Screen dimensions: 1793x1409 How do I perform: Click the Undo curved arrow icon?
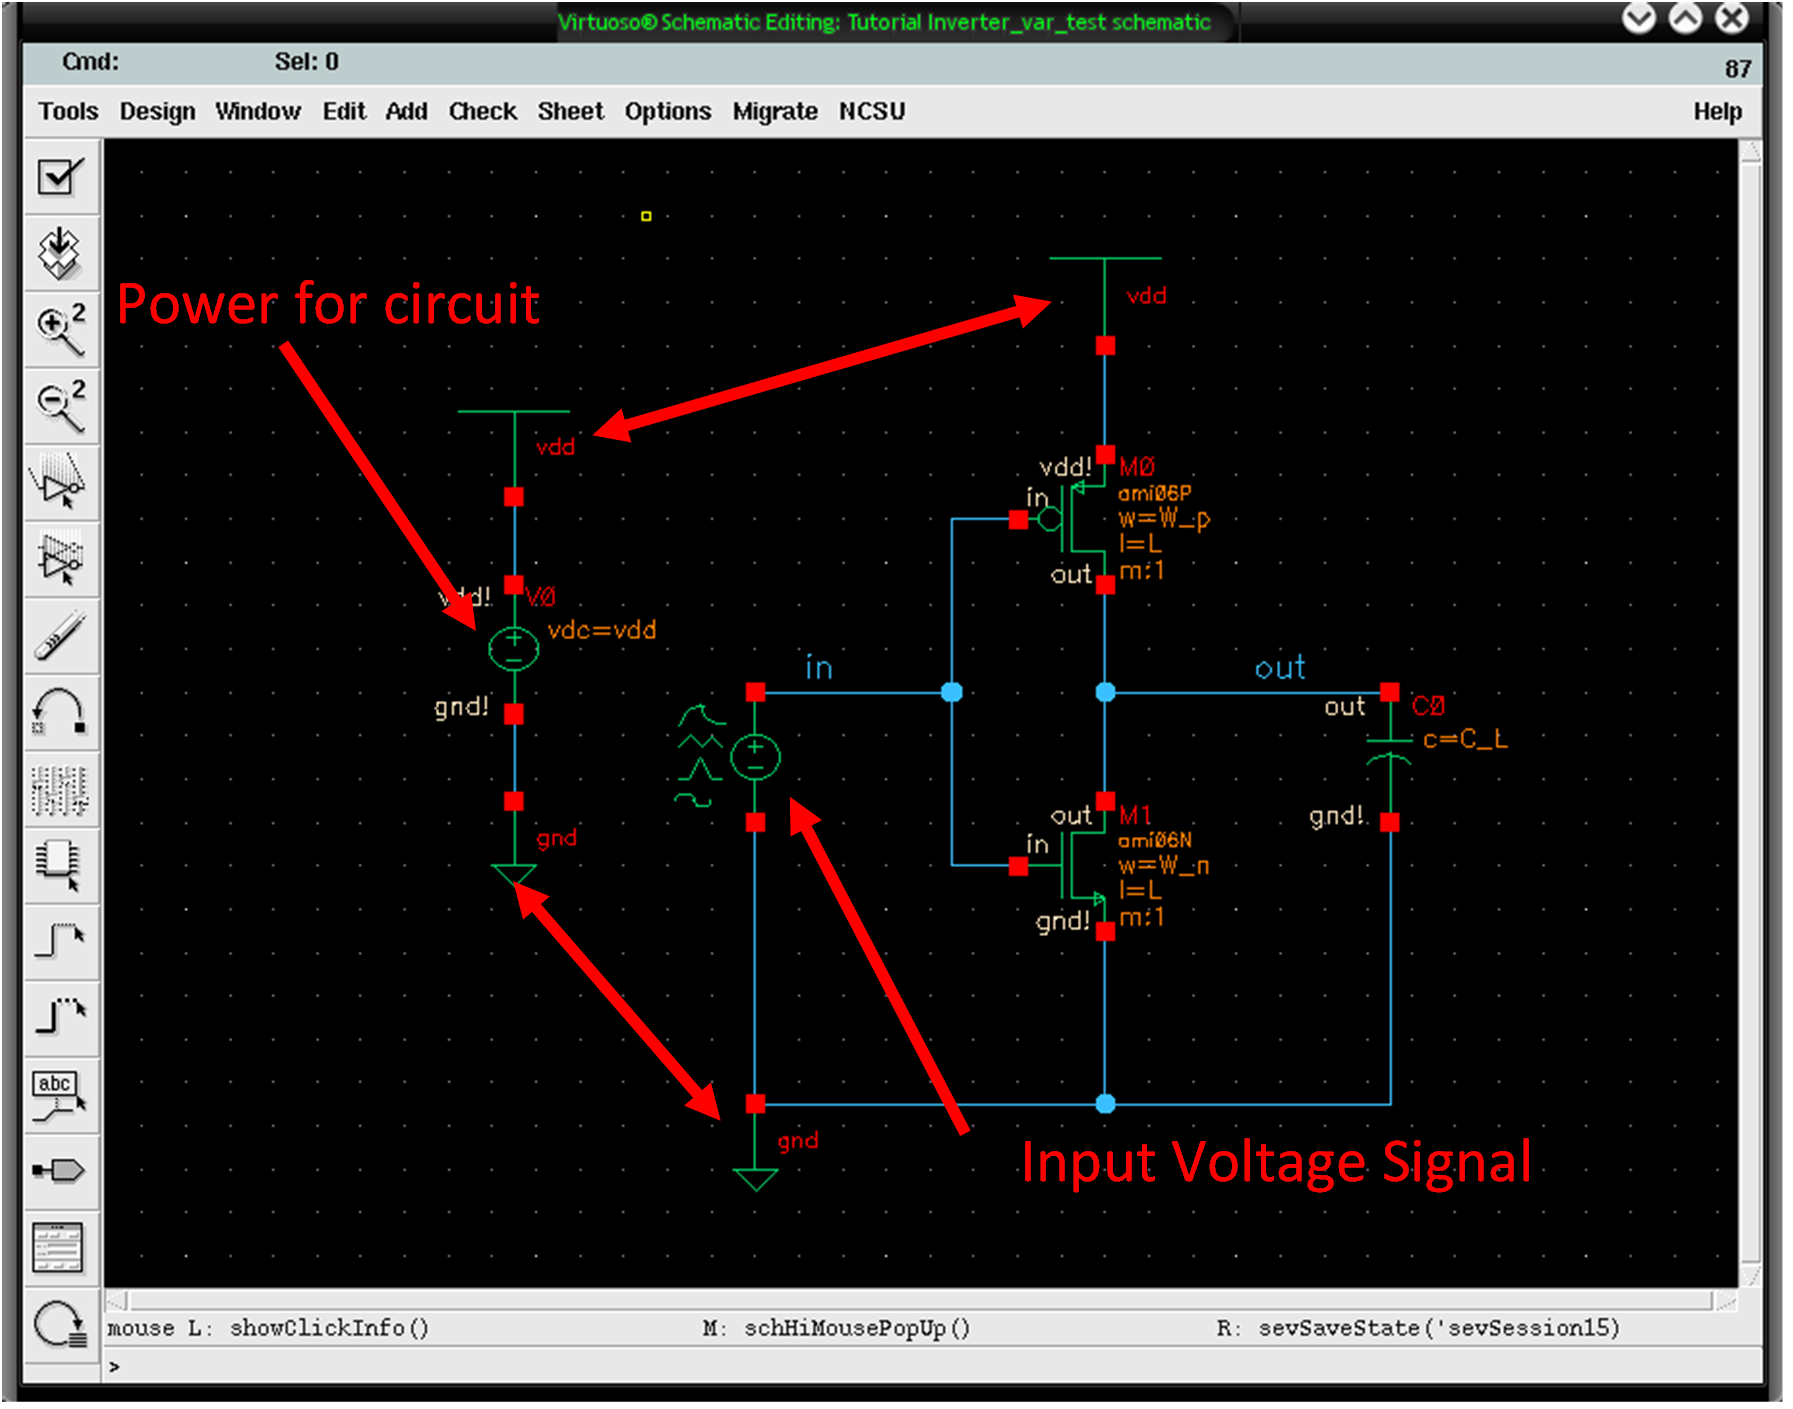point(60,712)
